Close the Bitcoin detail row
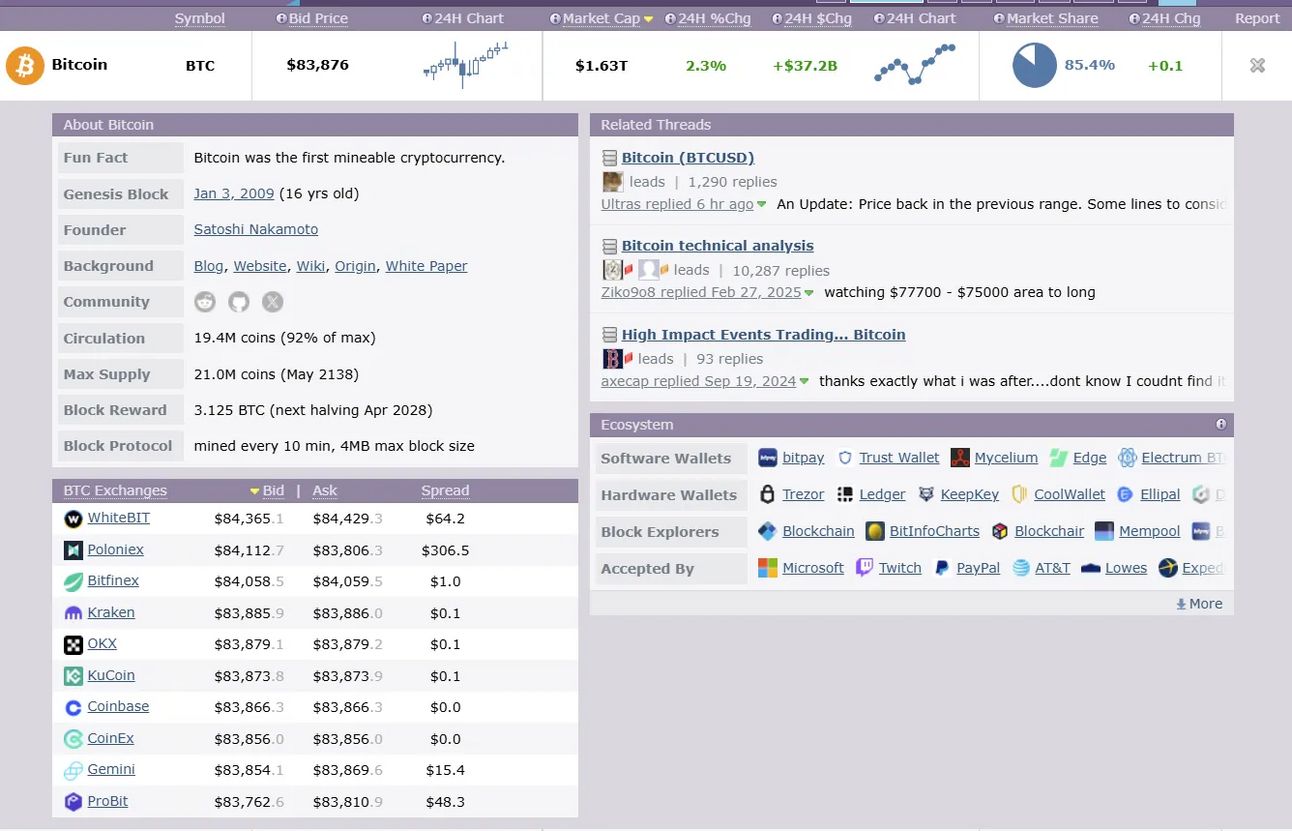Image resolution: width=1292 pixels, height=831 pixels. 1257,65
